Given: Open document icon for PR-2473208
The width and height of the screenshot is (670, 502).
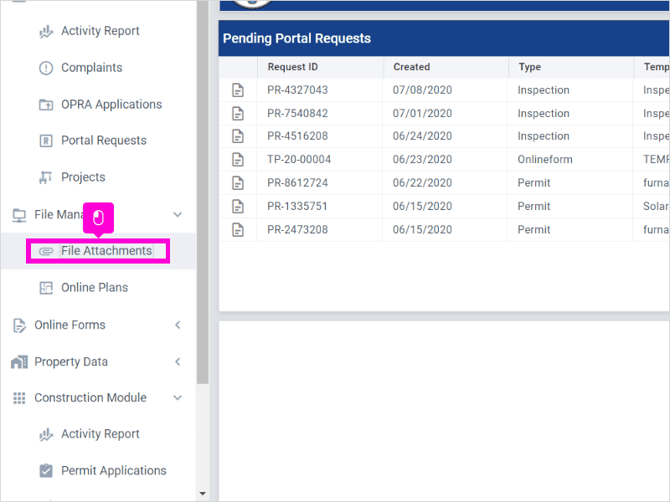Looking at the screenshot, I should (x=238, y=230).
